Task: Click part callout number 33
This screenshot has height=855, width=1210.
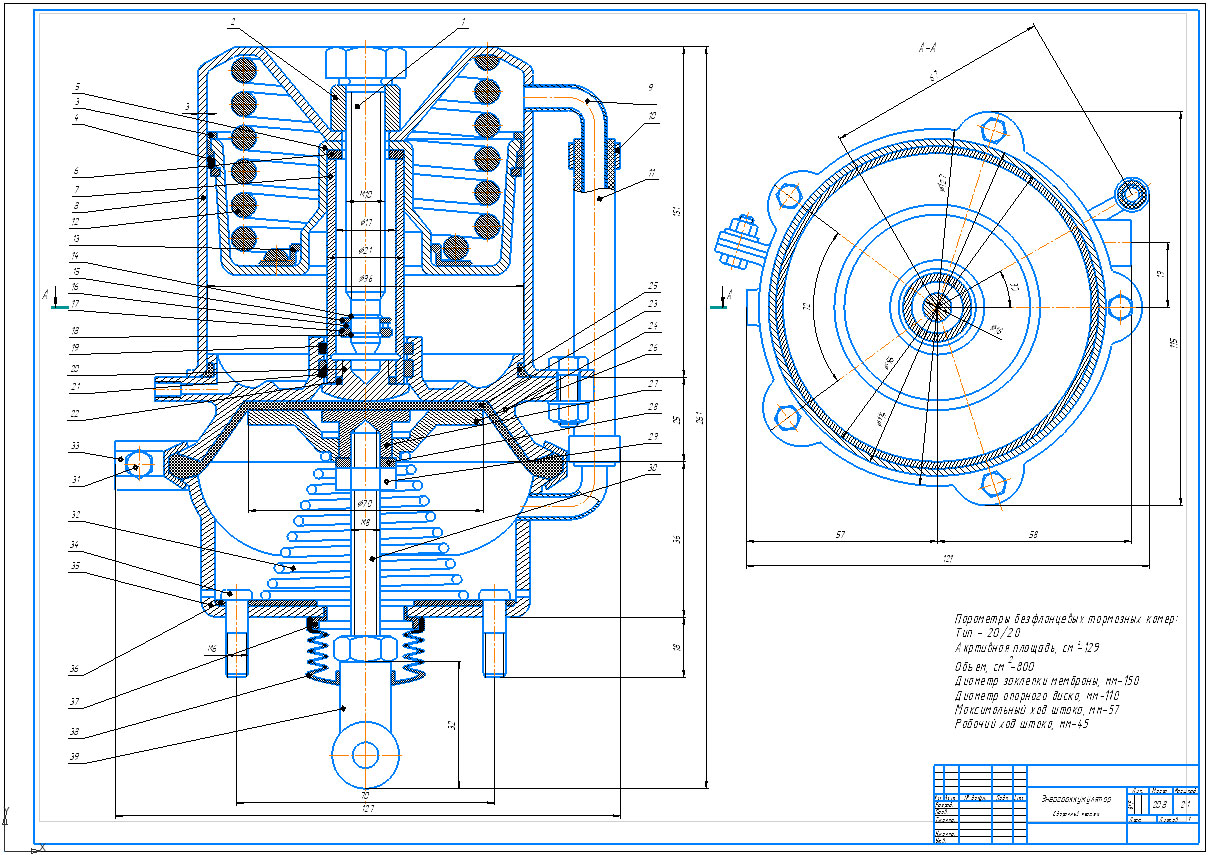Action: [76, 446]
